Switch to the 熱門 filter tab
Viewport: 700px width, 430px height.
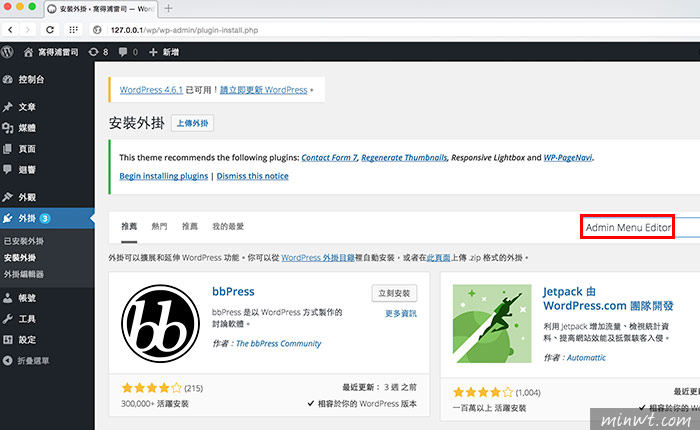tap(159, 226)
